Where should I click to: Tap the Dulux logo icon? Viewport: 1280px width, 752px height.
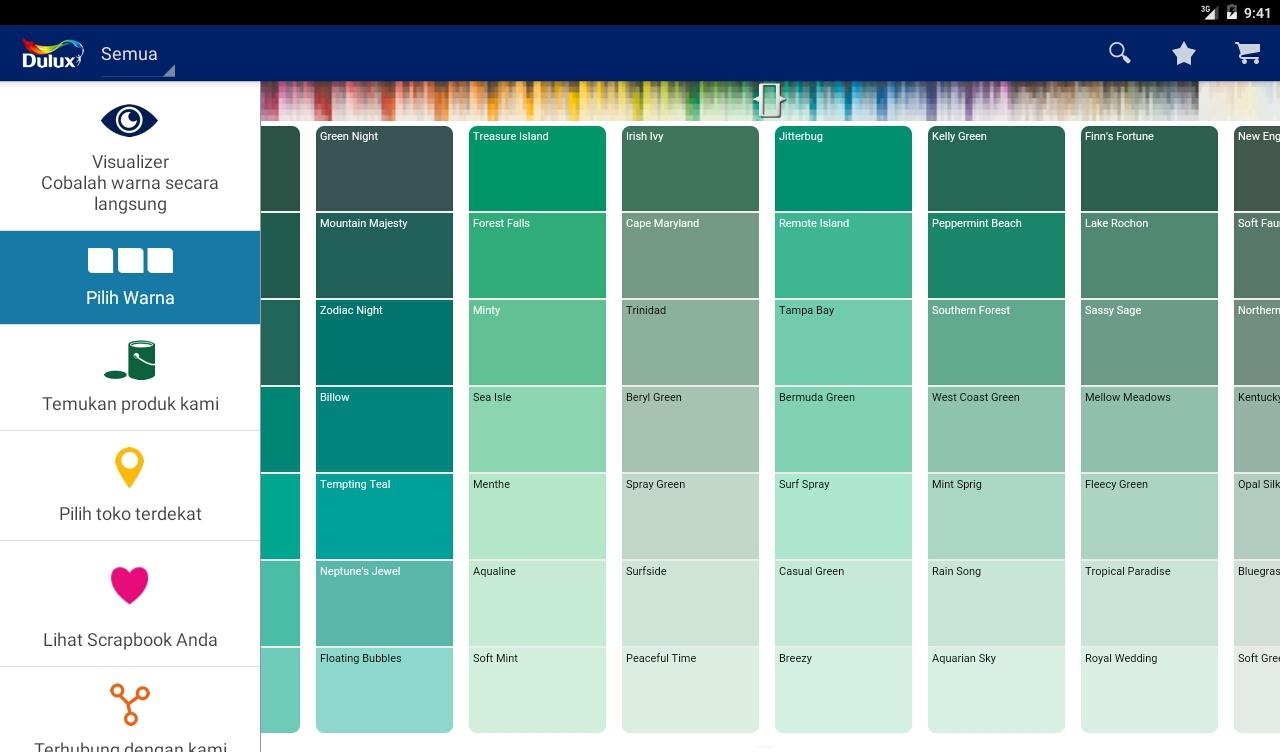(52, 53)
